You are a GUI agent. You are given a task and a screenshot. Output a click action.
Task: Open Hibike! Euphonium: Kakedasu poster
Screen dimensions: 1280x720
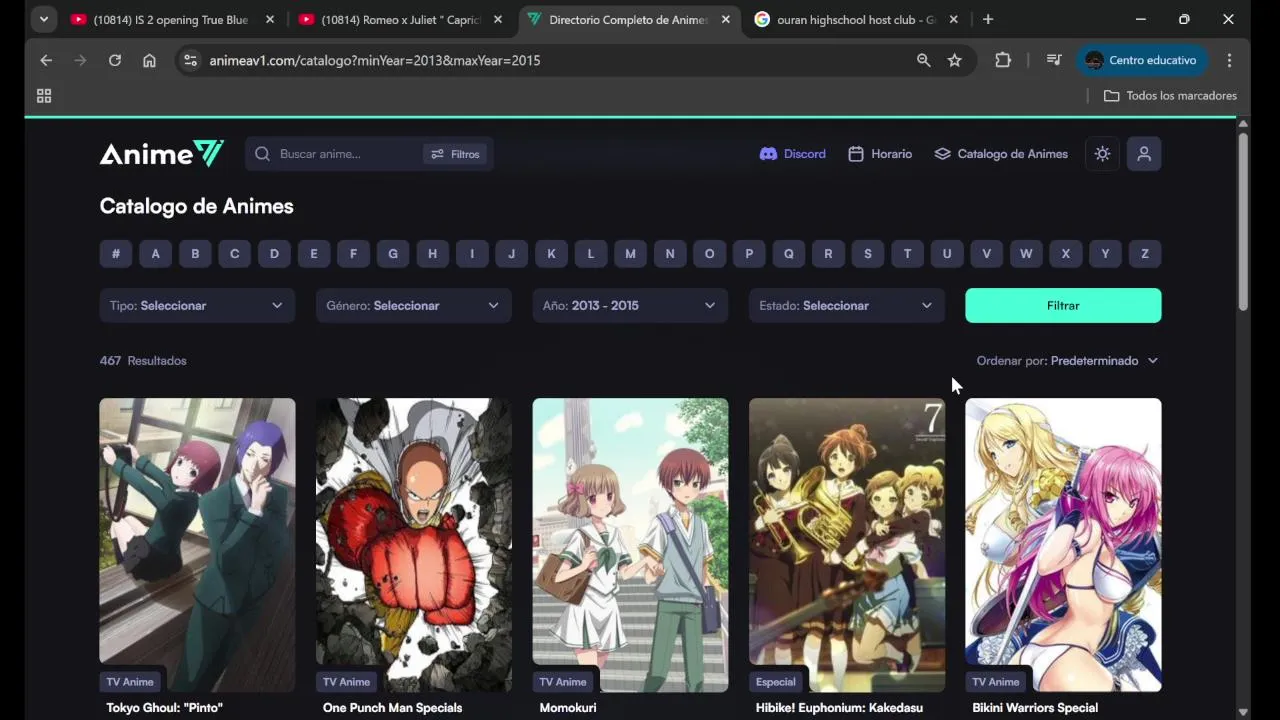pos(847,545)
